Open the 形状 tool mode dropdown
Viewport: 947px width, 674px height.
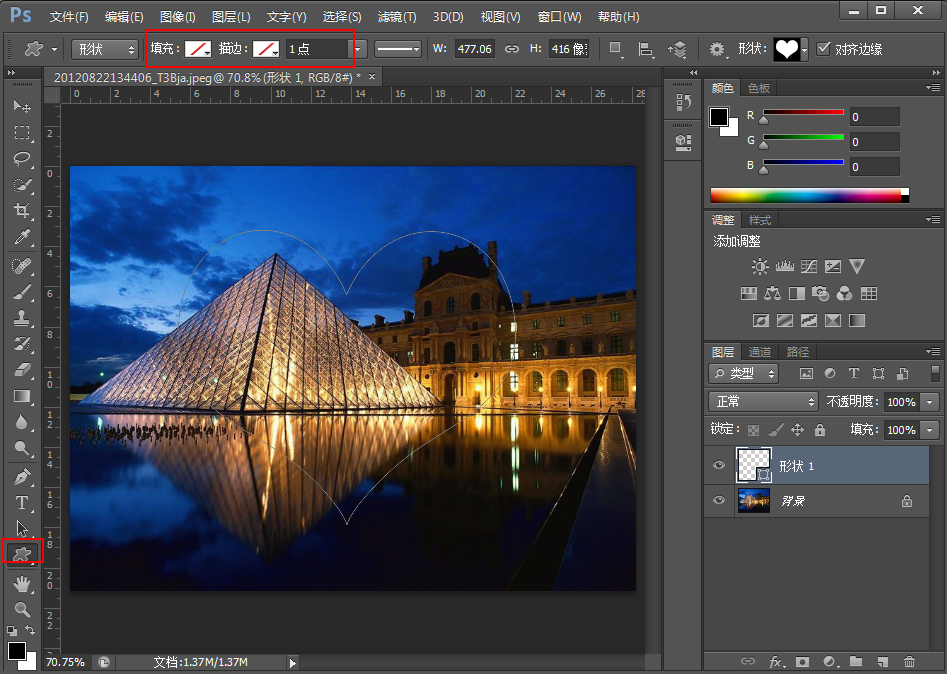coord(105,49)
